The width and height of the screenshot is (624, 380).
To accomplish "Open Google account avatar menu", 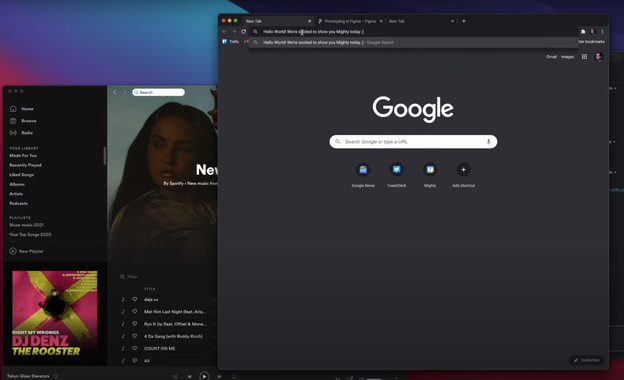I will pyautogui.click(x=599, y=57).
